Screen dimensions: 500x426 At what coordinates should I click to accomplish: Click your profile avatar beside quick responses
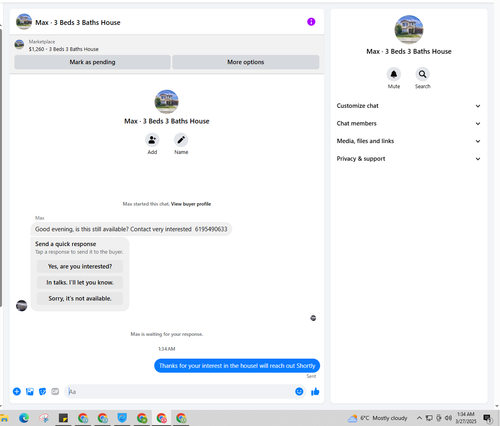coord(22,305)
